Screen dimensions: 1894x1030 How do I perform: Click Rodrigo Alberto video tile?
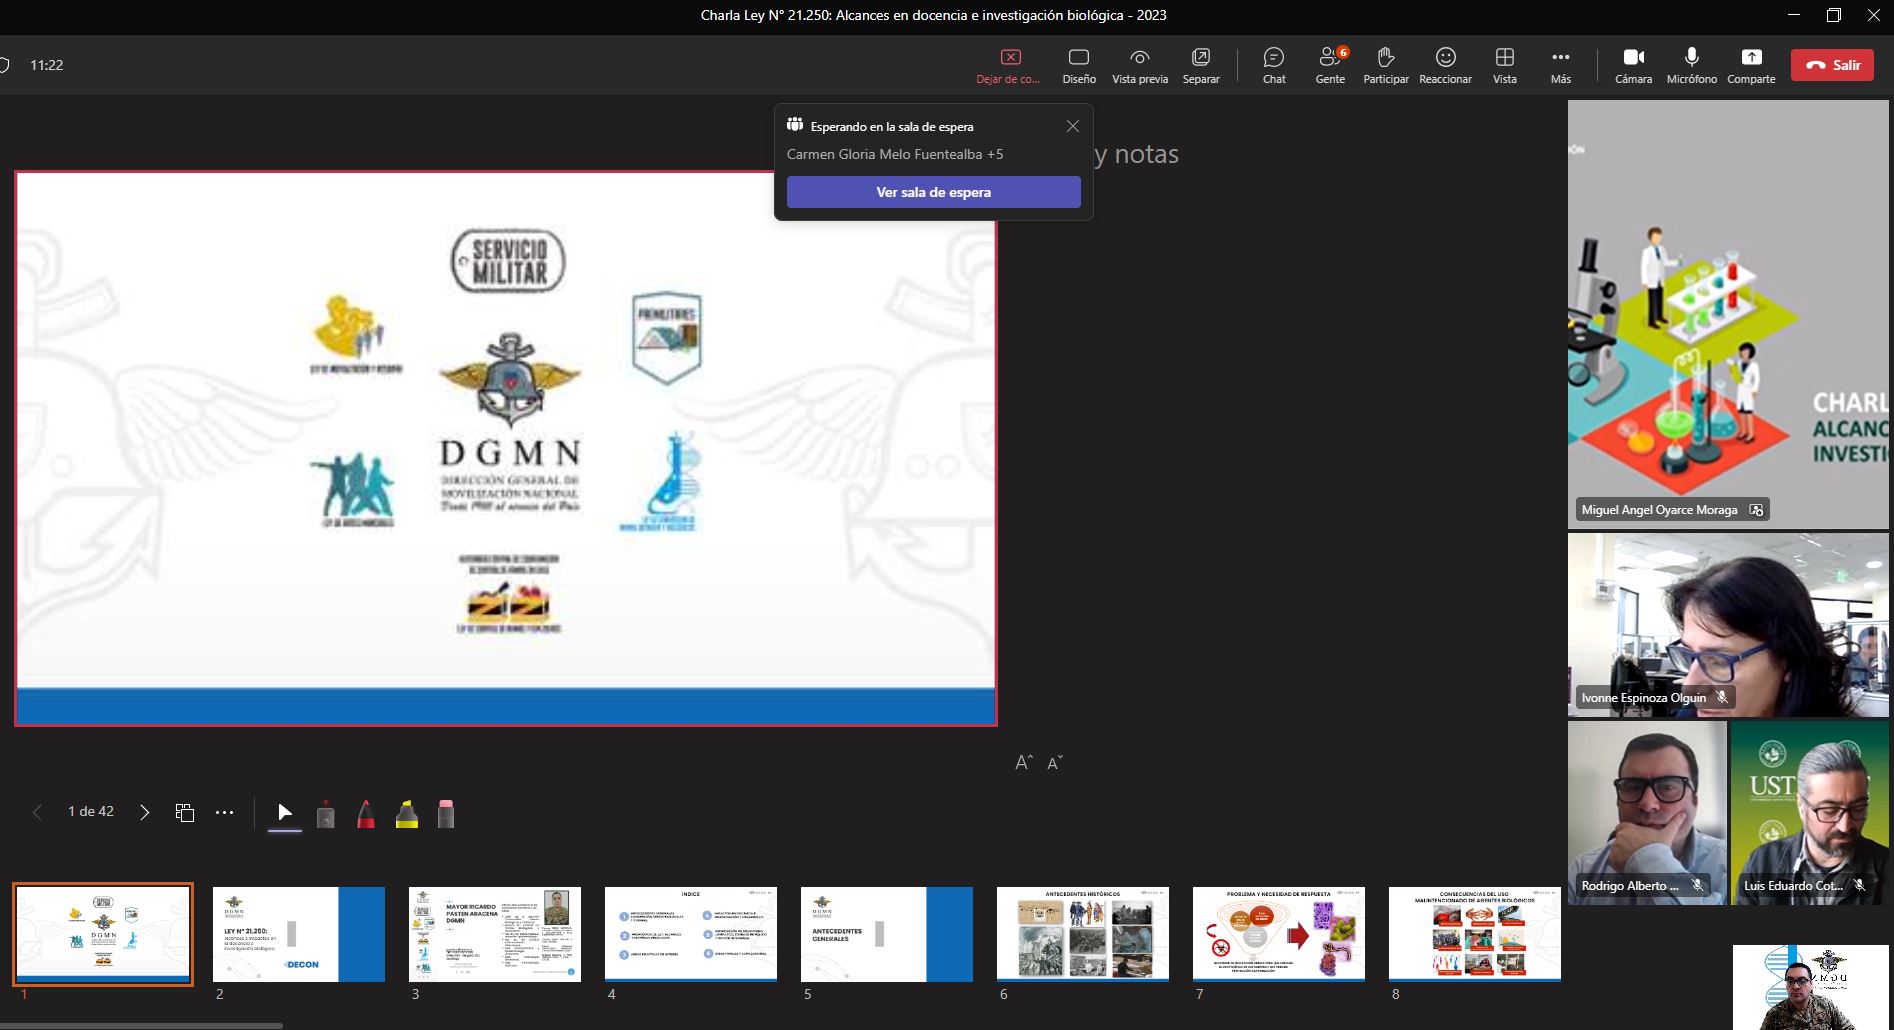(x=1647, y=813)
